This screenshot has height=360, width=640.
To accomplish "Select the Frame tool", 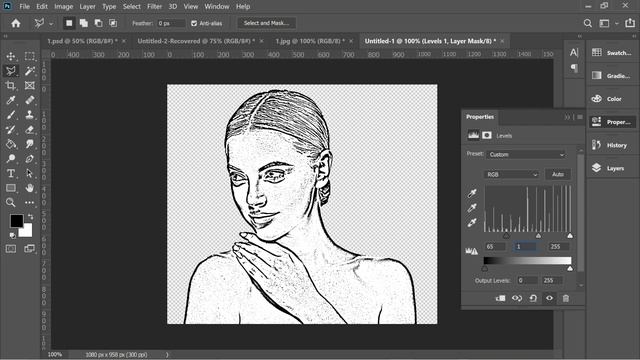I will (29, 86).
